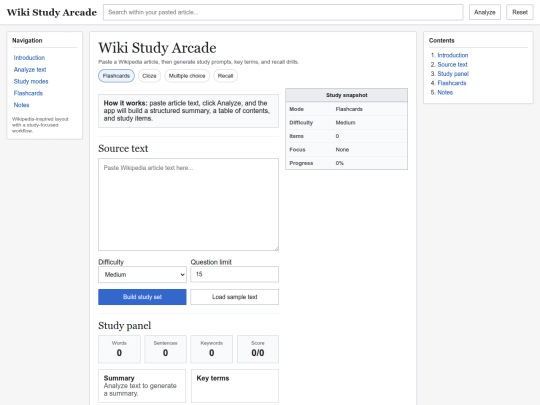This screenshot has width=540, height=405.
Task: Click the Study snapshot table header
Action: [x=346, y=95]
